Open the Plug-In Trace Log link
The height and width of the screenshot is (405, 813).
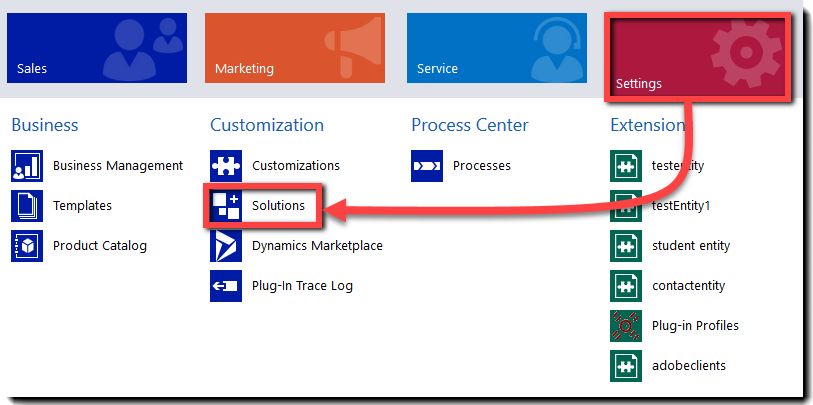(x=302, y=286)
